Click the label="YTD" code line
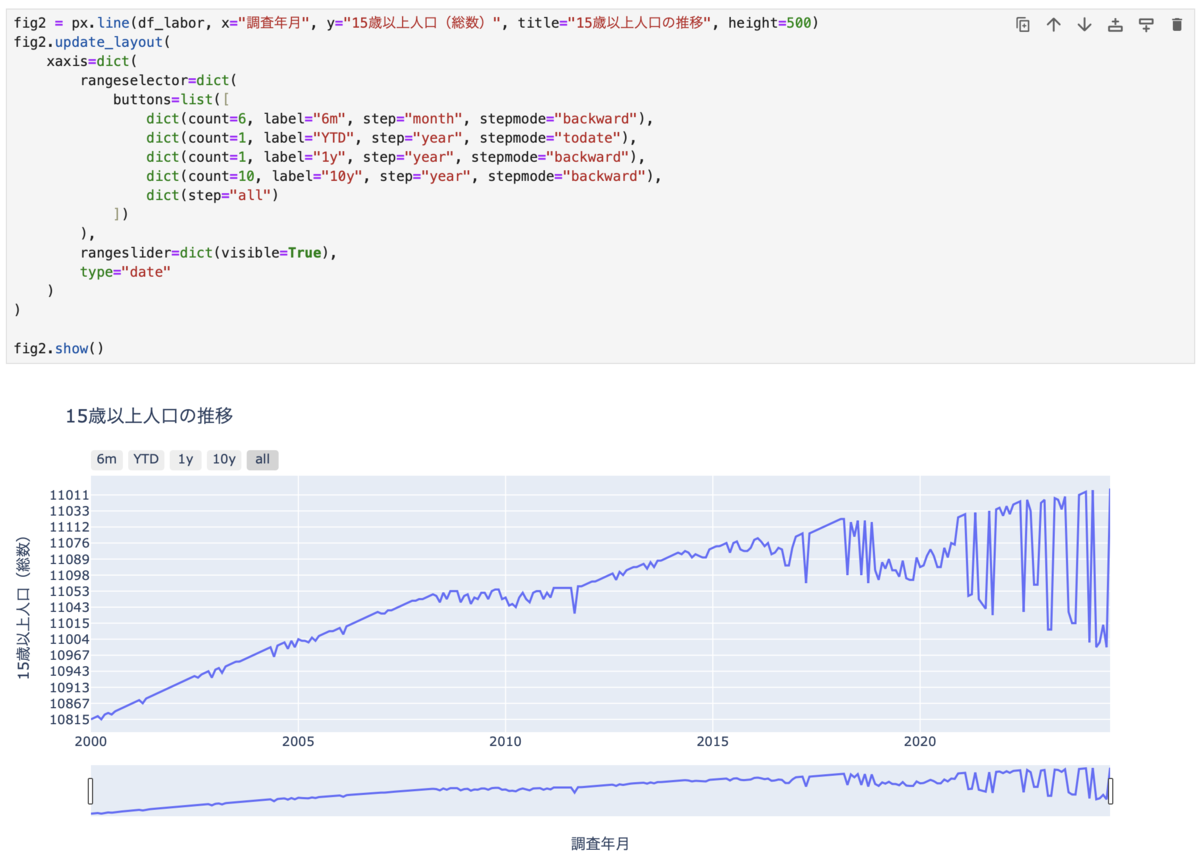Image resolution: width=1200 pixels, height=862 pixels. point(392,137)
